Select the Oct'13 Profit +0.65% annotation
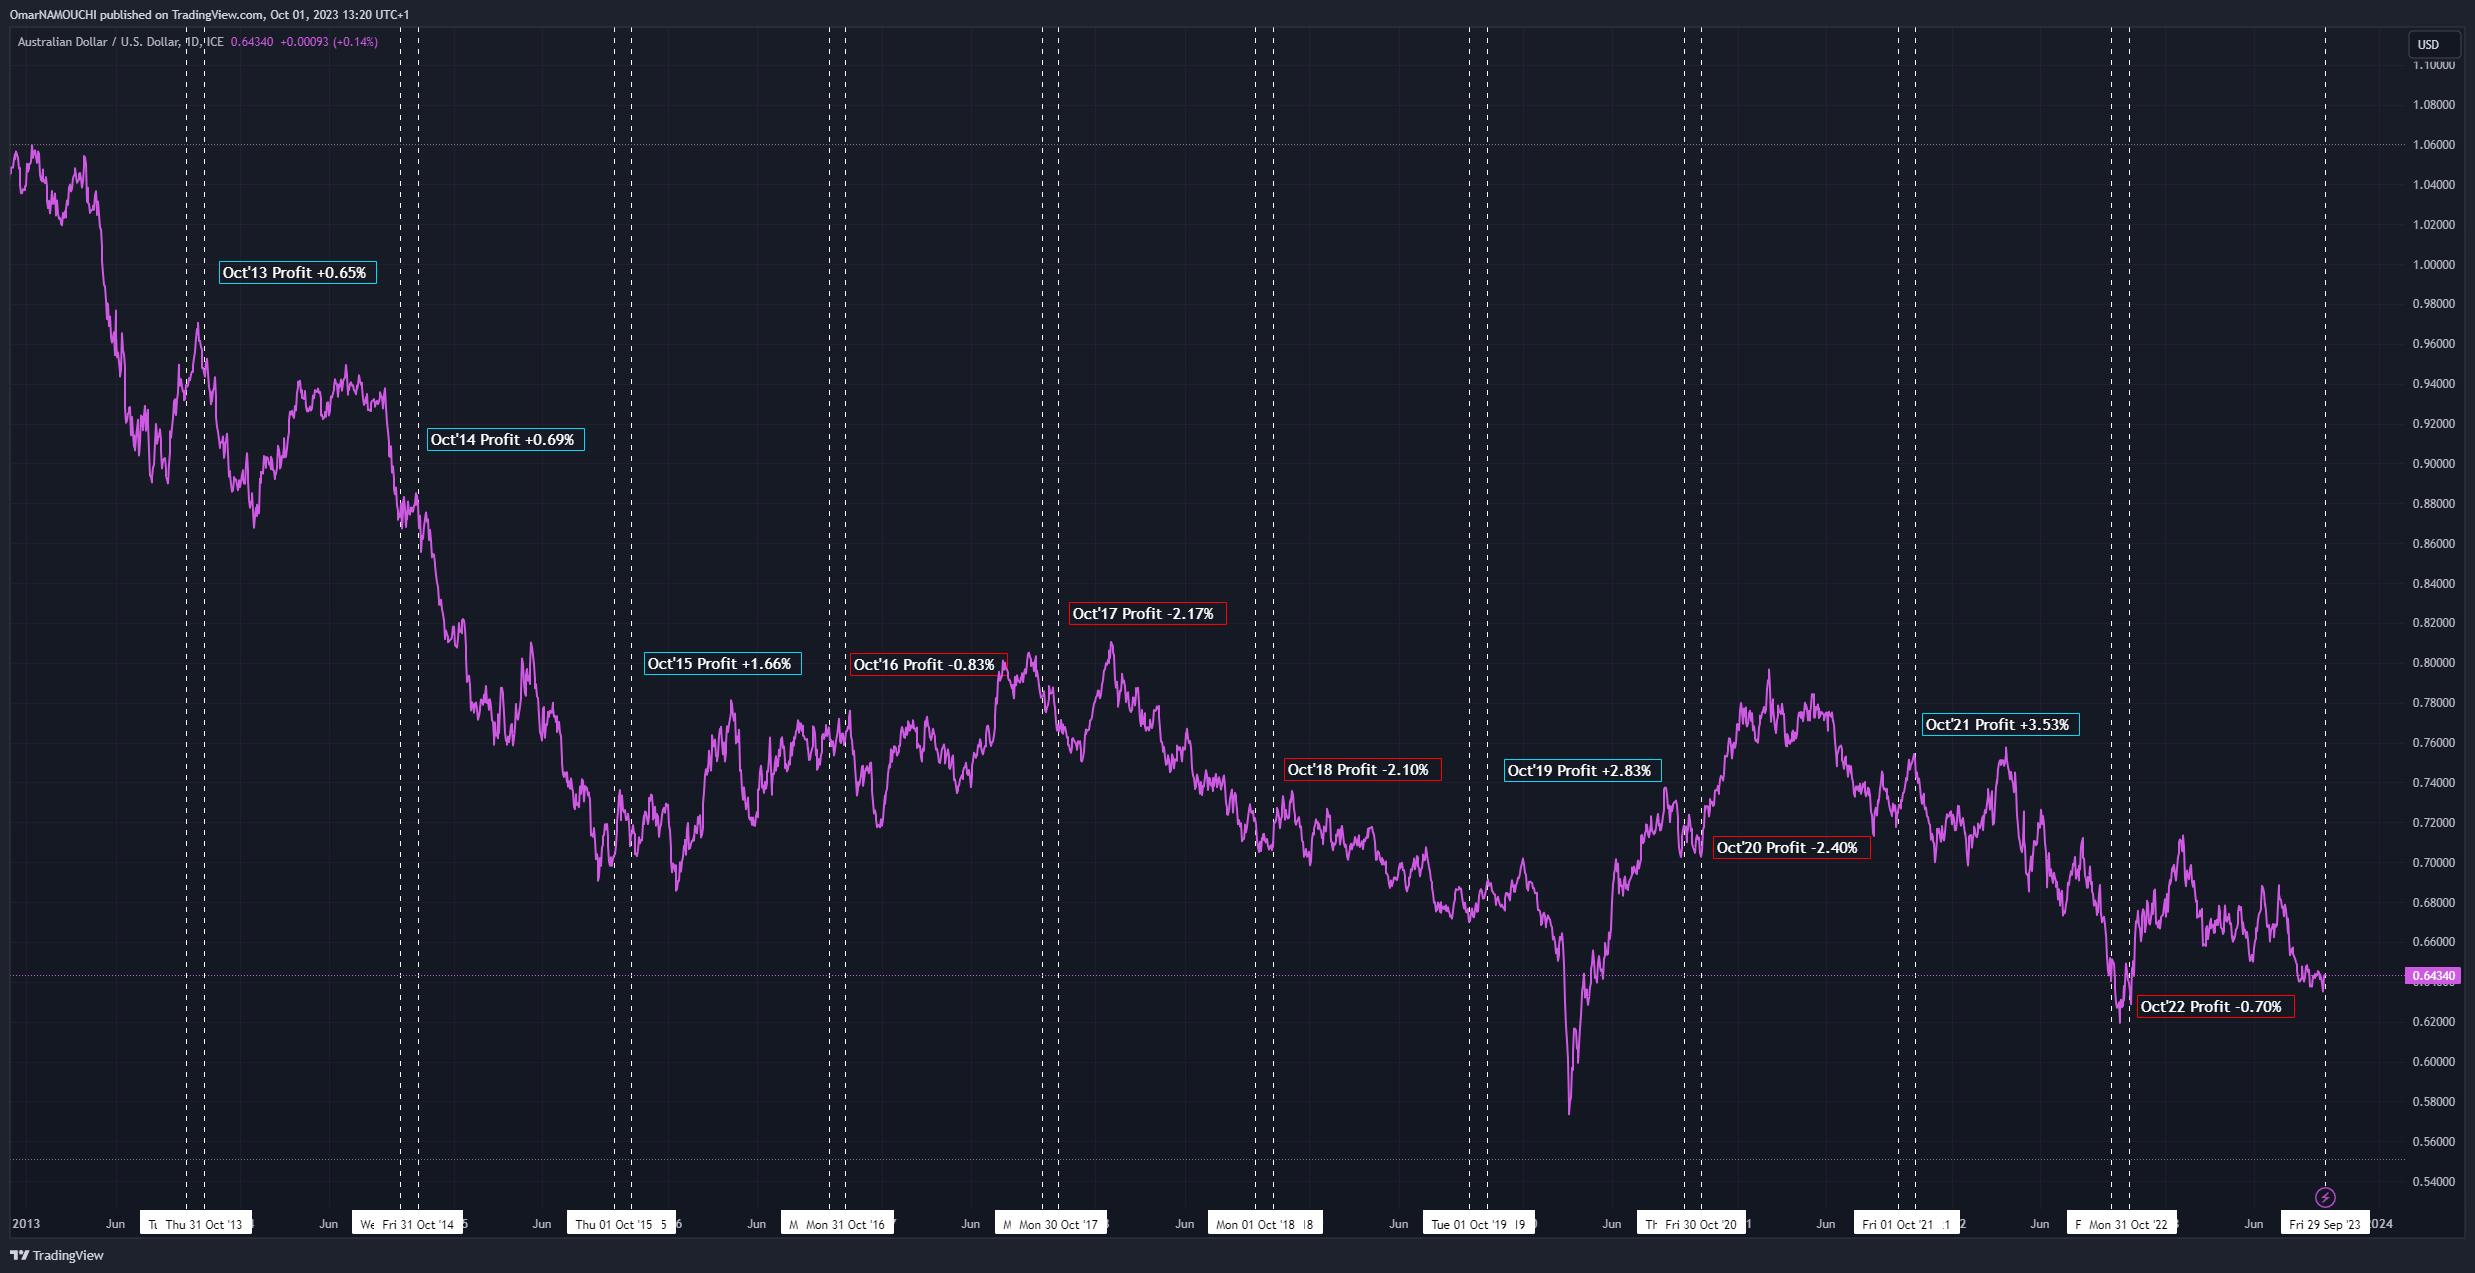Viewport: 2475px width, 1273px height. coord(298,273)
